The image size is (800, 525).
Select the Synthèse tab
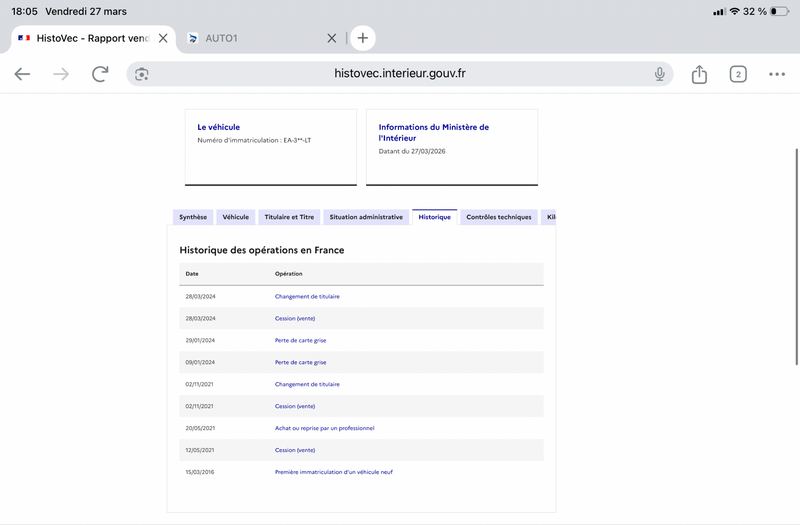pyautogui.click(x=192, y=217)
